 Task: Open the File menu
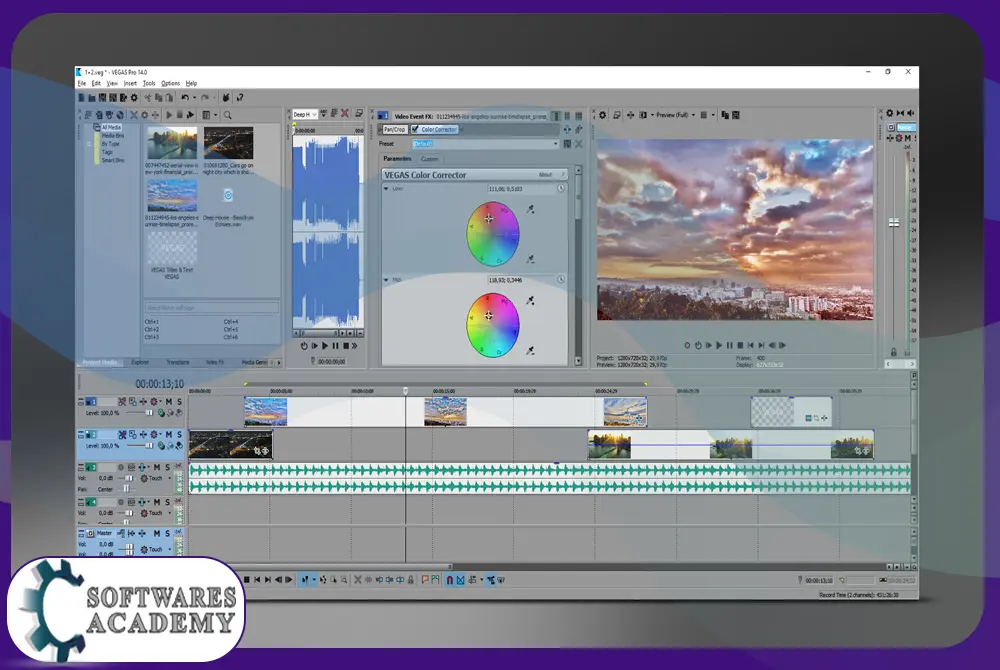coord(82,84)
